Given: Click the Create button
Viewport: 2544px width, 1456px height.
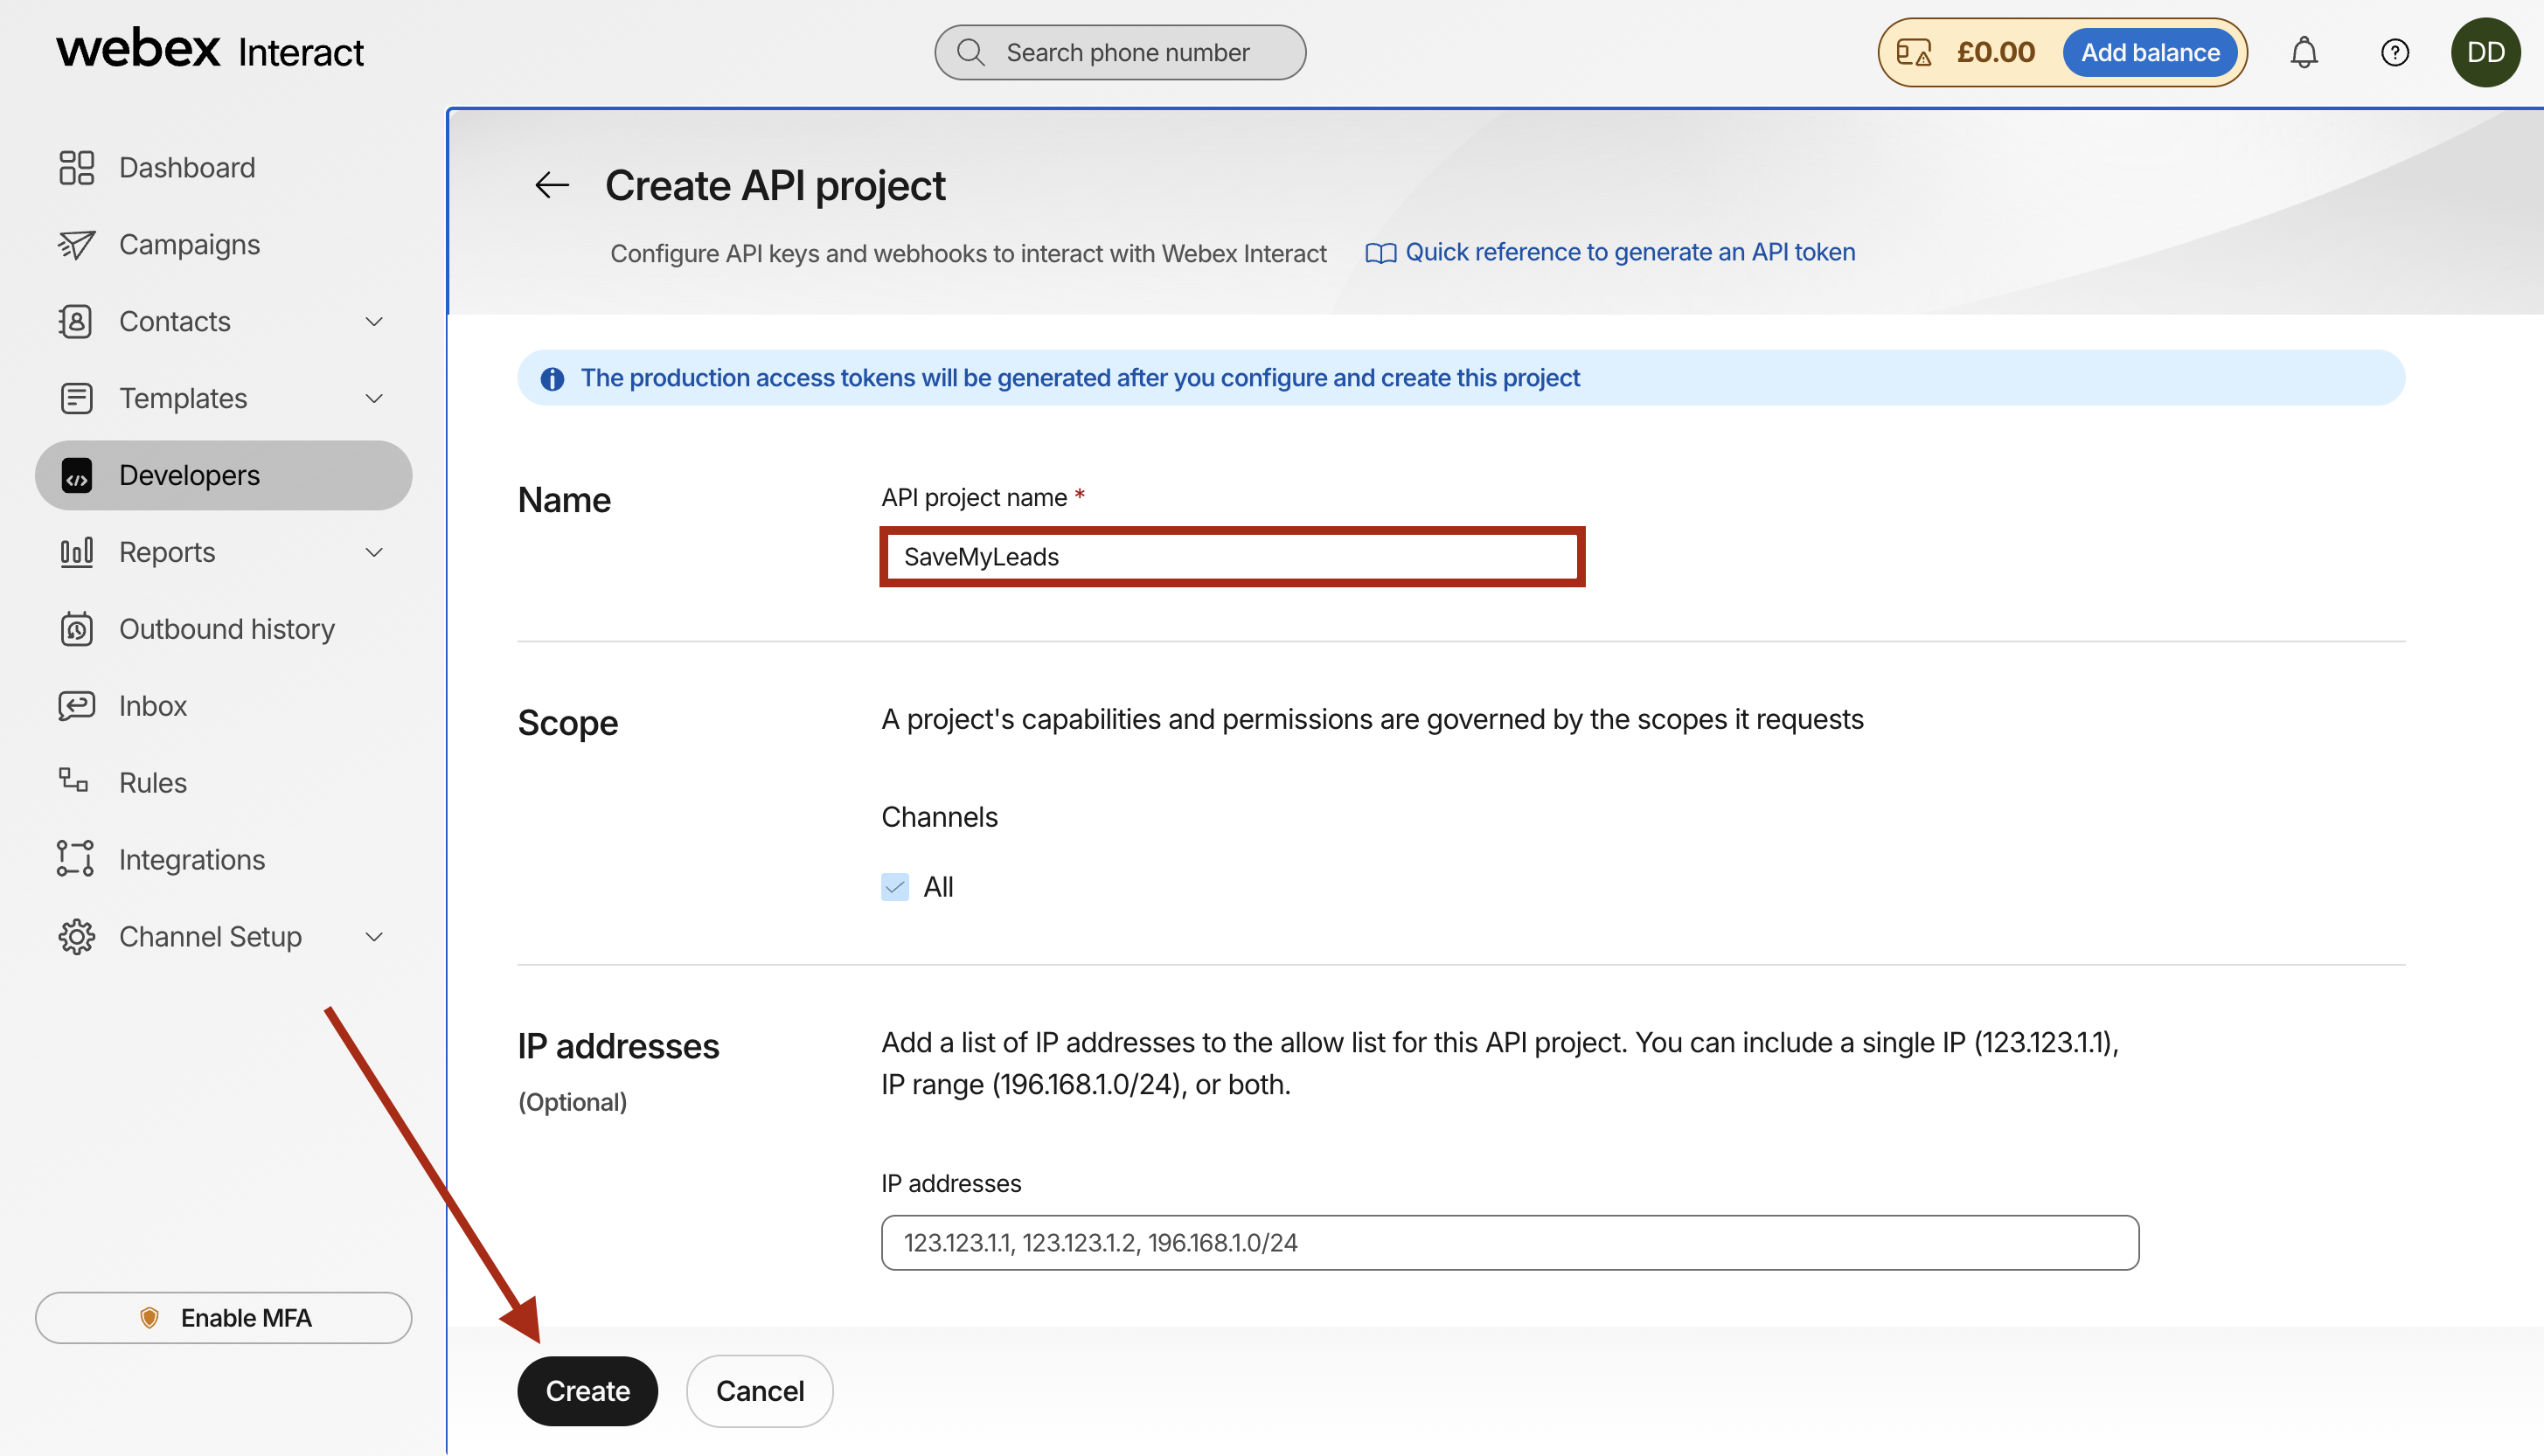Looking at the screenshot, I should [588, 1391].
